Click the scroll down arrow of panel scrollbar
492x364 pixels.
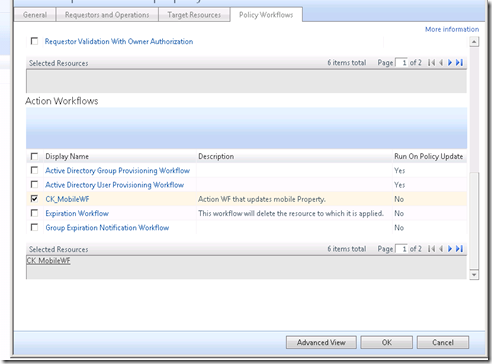[474, 275]
